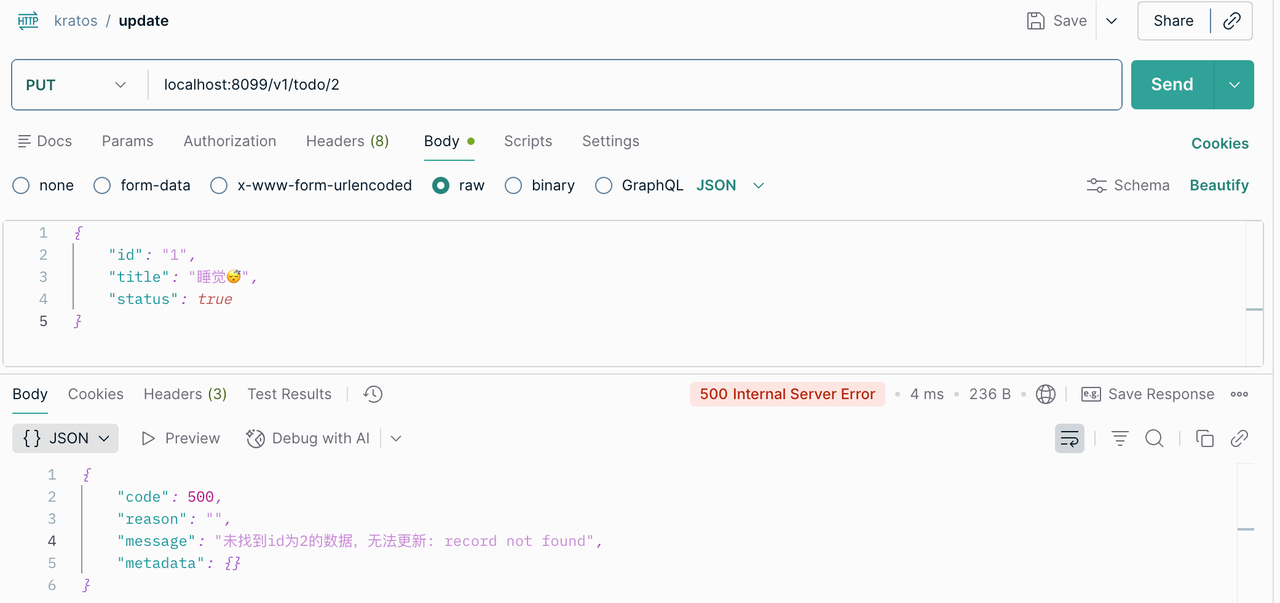Screen dimensions: 1280x603
Task: Open the Headers (8) request tab
Action: coord(347,141)
